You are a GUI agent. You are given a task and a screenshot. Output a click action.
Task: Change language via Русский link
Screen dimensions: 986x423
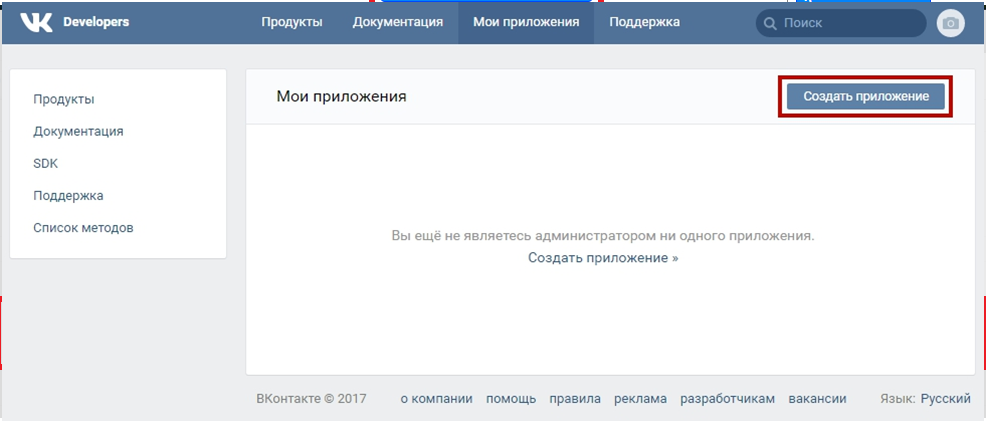[946, 398]
